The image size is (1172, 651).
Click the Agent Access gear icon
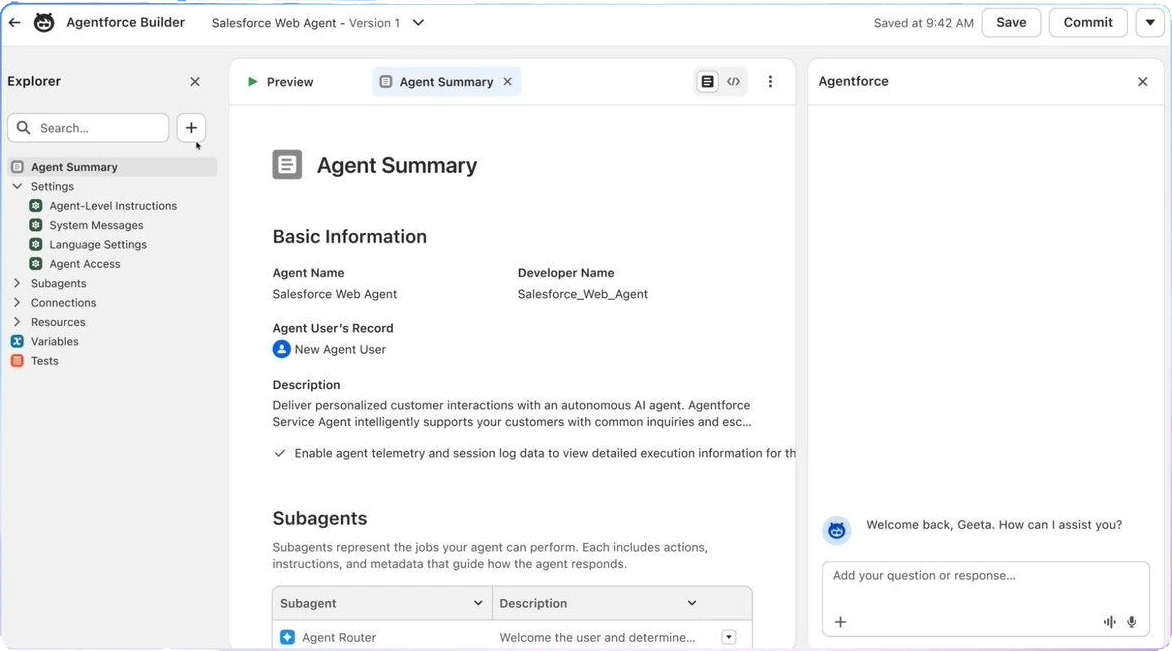coord(36,264)
